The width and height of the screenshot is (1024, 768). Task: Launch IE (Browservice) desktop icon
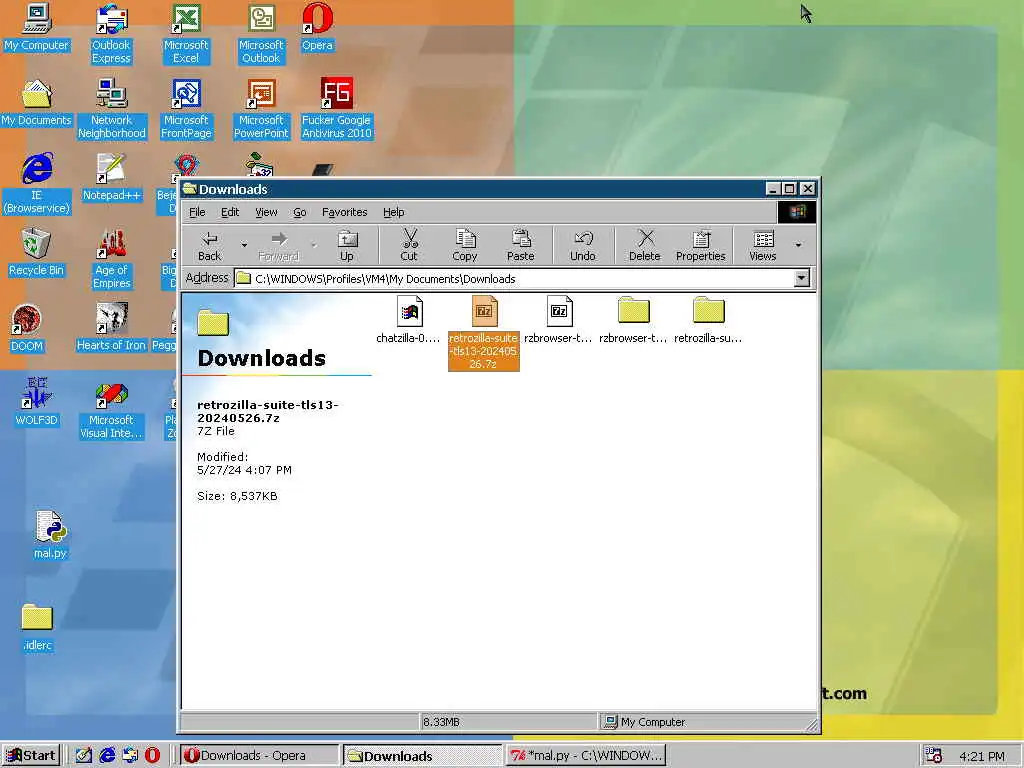tap(37, 184)
